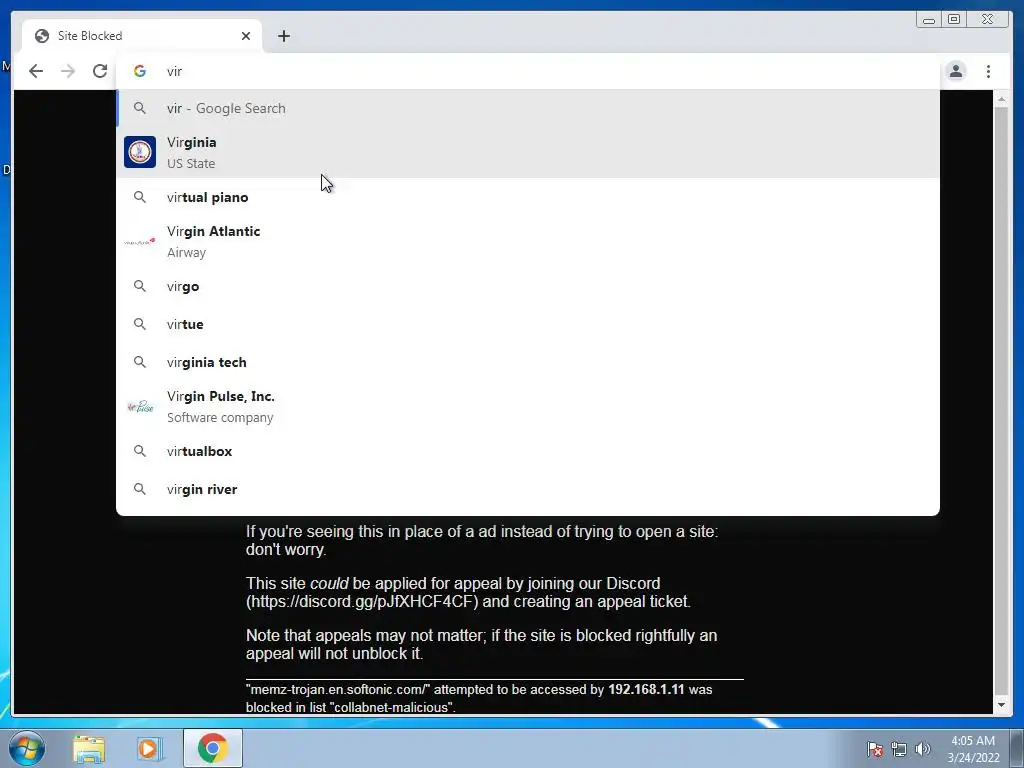Click the vertical scrollbar thumb
Viewport: 1024px width, 768px height.
coord(1001,400)
